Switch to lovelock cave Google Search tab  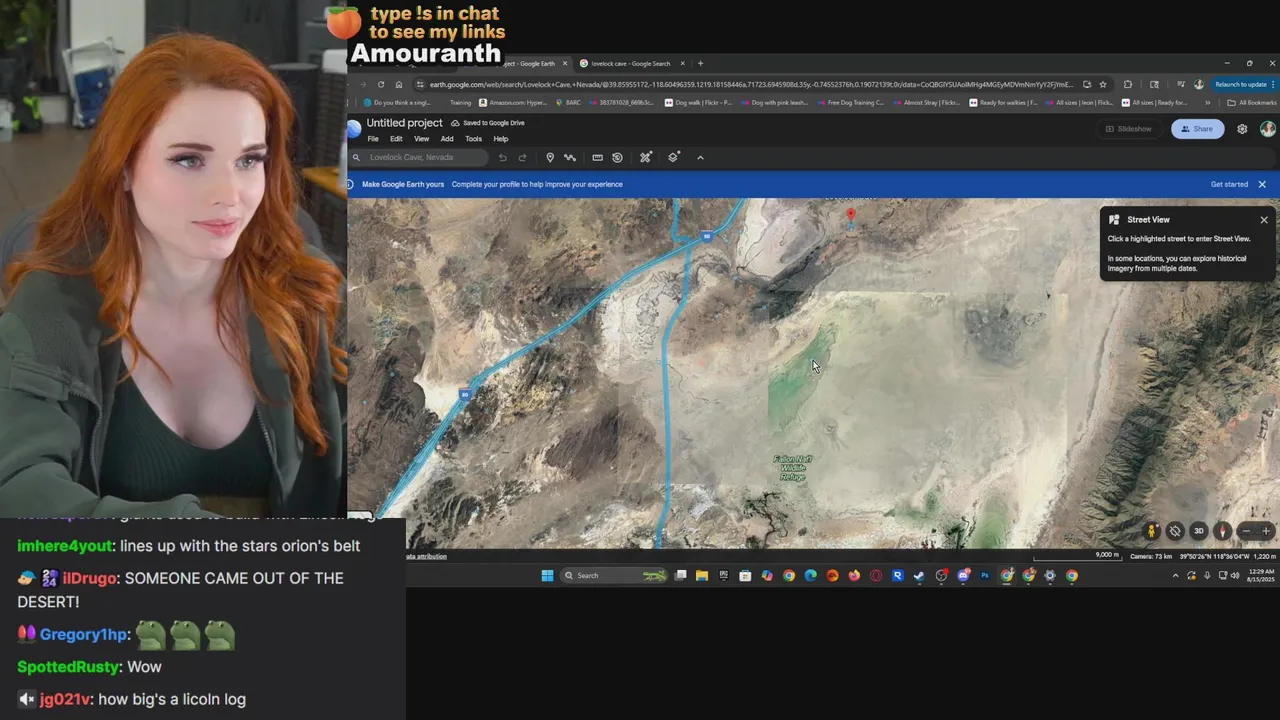630,64
